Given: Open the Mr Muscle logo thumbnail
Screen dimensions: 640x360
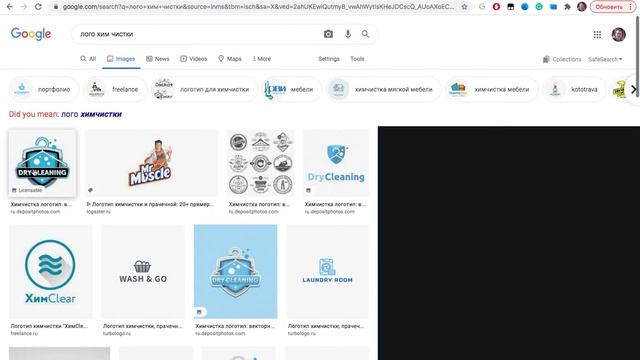Looking at the screenshot, I should click(x=151, y=163).
